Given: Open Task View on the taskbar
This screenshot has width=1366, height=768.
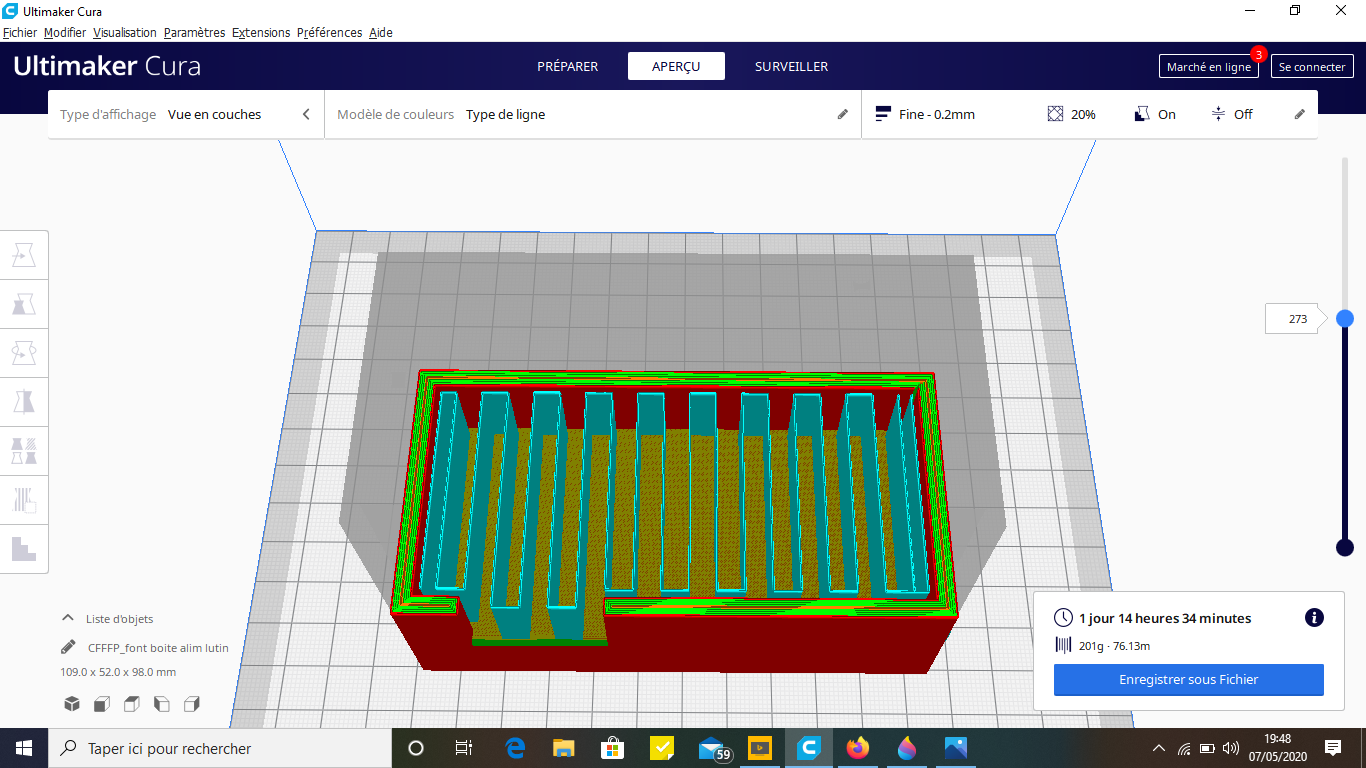Looking at the screenshot, I should [464, 748].
